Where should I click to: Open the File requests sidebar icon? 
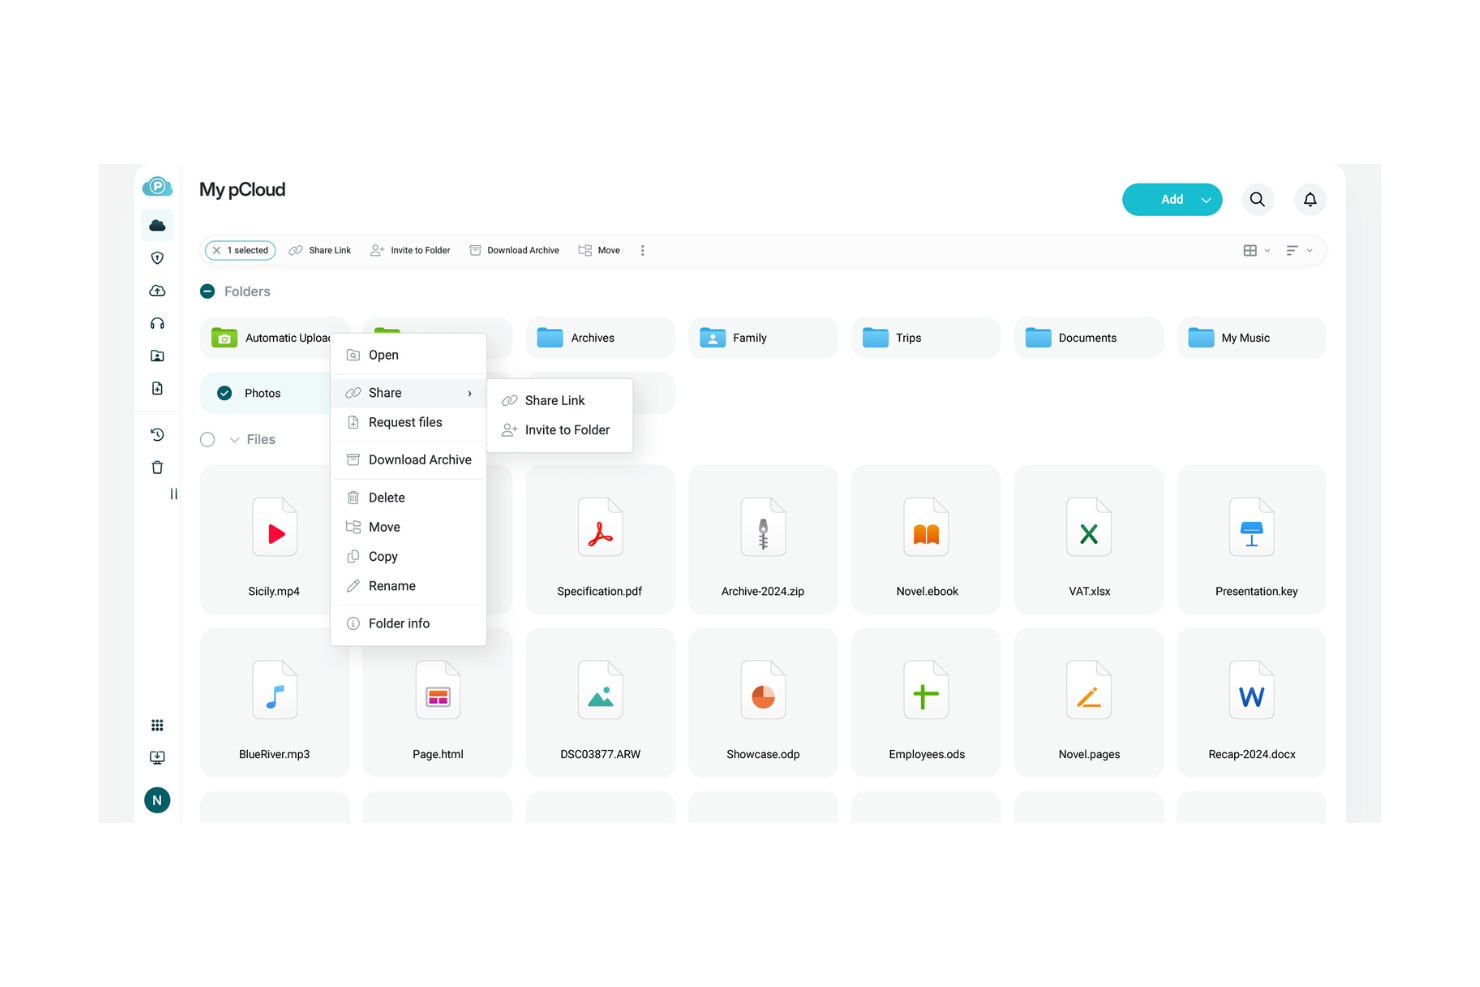pyautogui.click(x=157, y=388)
